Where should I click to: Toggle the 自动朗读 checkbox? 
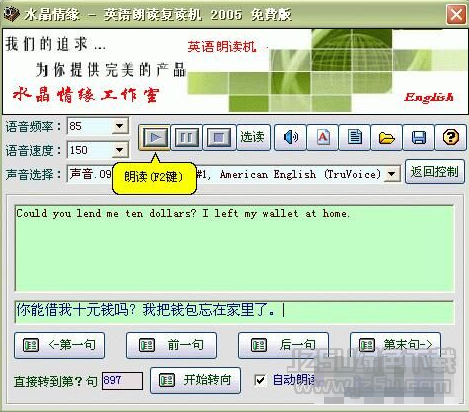[x=260, y=380]
